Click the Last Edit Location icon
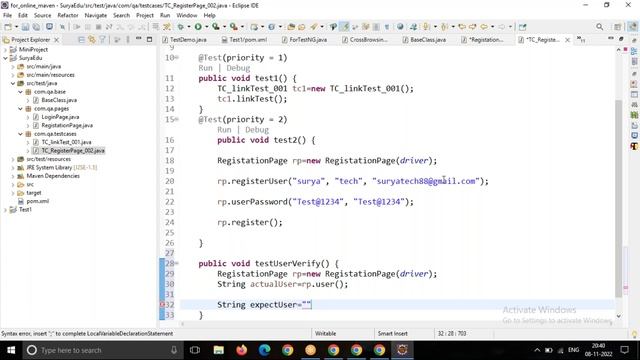Viewport: 640px width, 360px height. (462, 27)
